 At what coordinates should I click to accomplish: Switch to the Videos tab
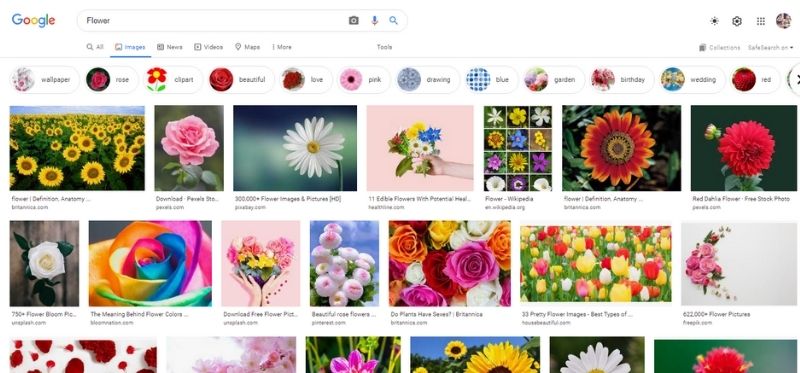pos(208,47)
